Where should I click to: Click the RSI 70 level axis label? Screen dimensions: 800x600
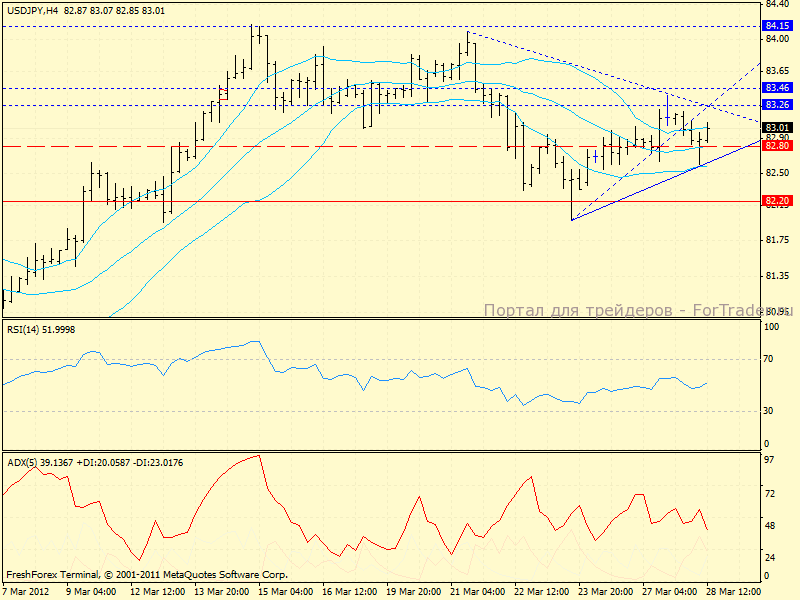click(x=771, y=358)
